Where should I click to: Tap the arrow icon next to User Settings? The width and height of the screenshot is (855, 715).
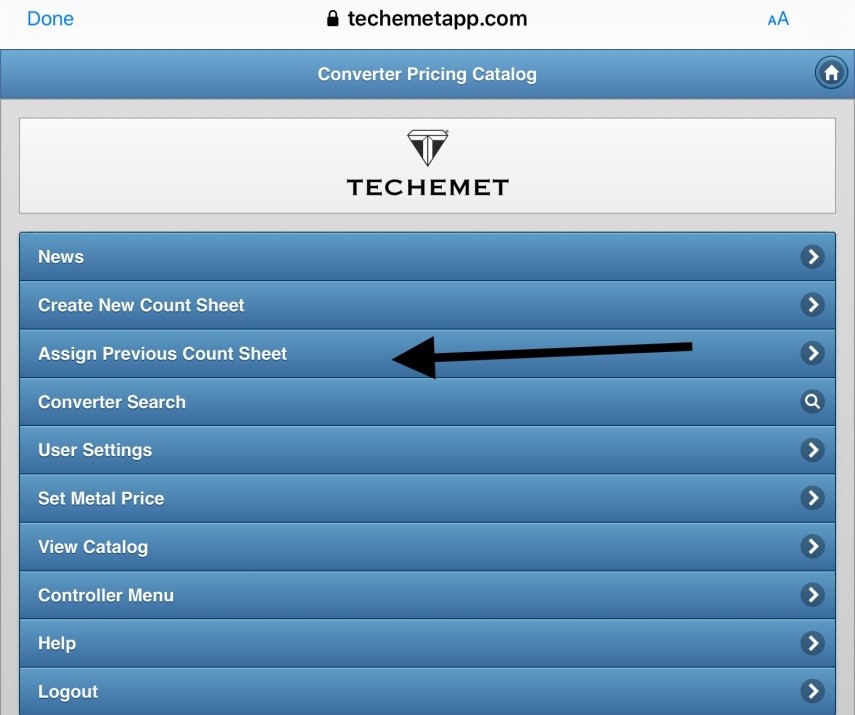click(813, 450)
